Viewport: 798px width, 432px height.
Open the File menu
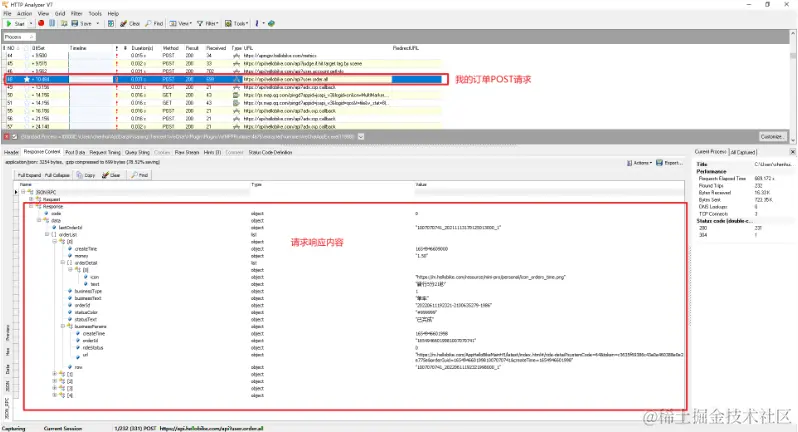point(7,14)
